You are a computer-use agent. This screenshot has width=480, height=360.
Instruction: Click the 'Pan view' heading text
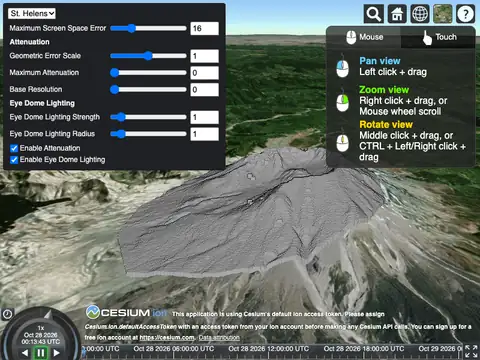(380, 61)
